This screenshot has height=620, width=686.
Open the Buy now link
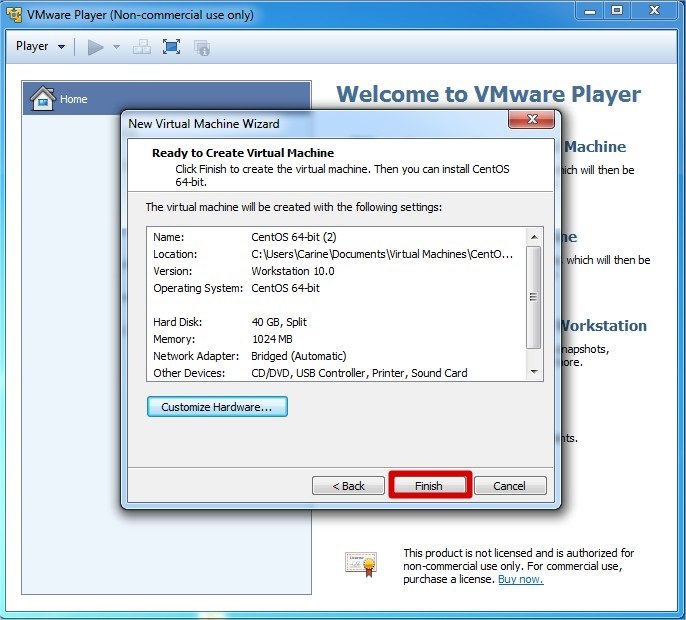pyautogui.click(x=520, y=579)
